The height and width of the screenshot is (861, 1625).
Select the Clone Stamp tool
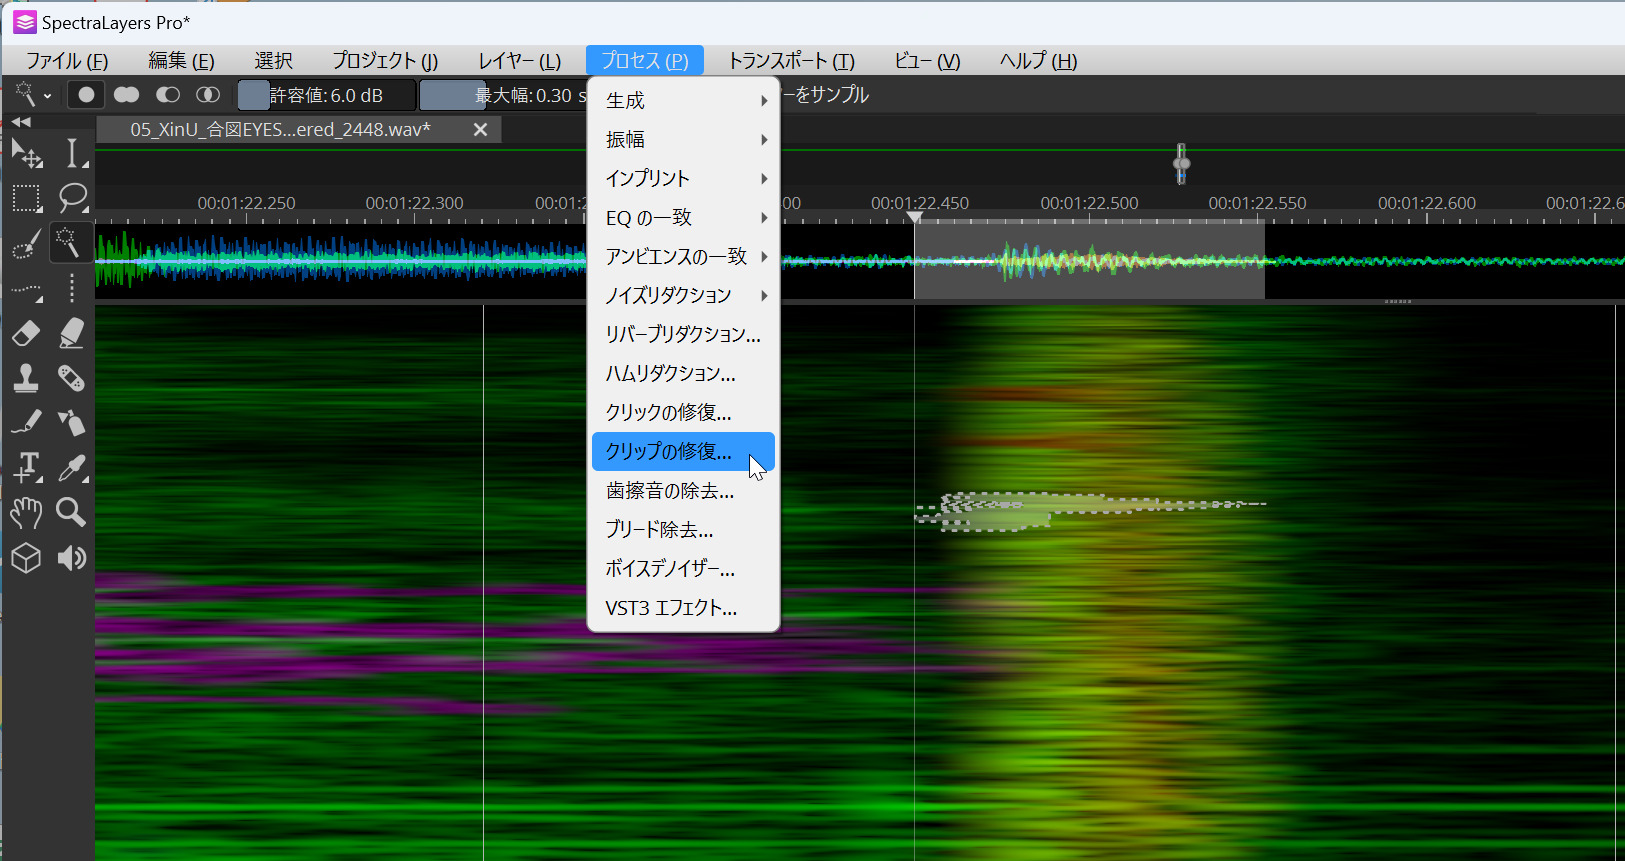click(26, 378)
